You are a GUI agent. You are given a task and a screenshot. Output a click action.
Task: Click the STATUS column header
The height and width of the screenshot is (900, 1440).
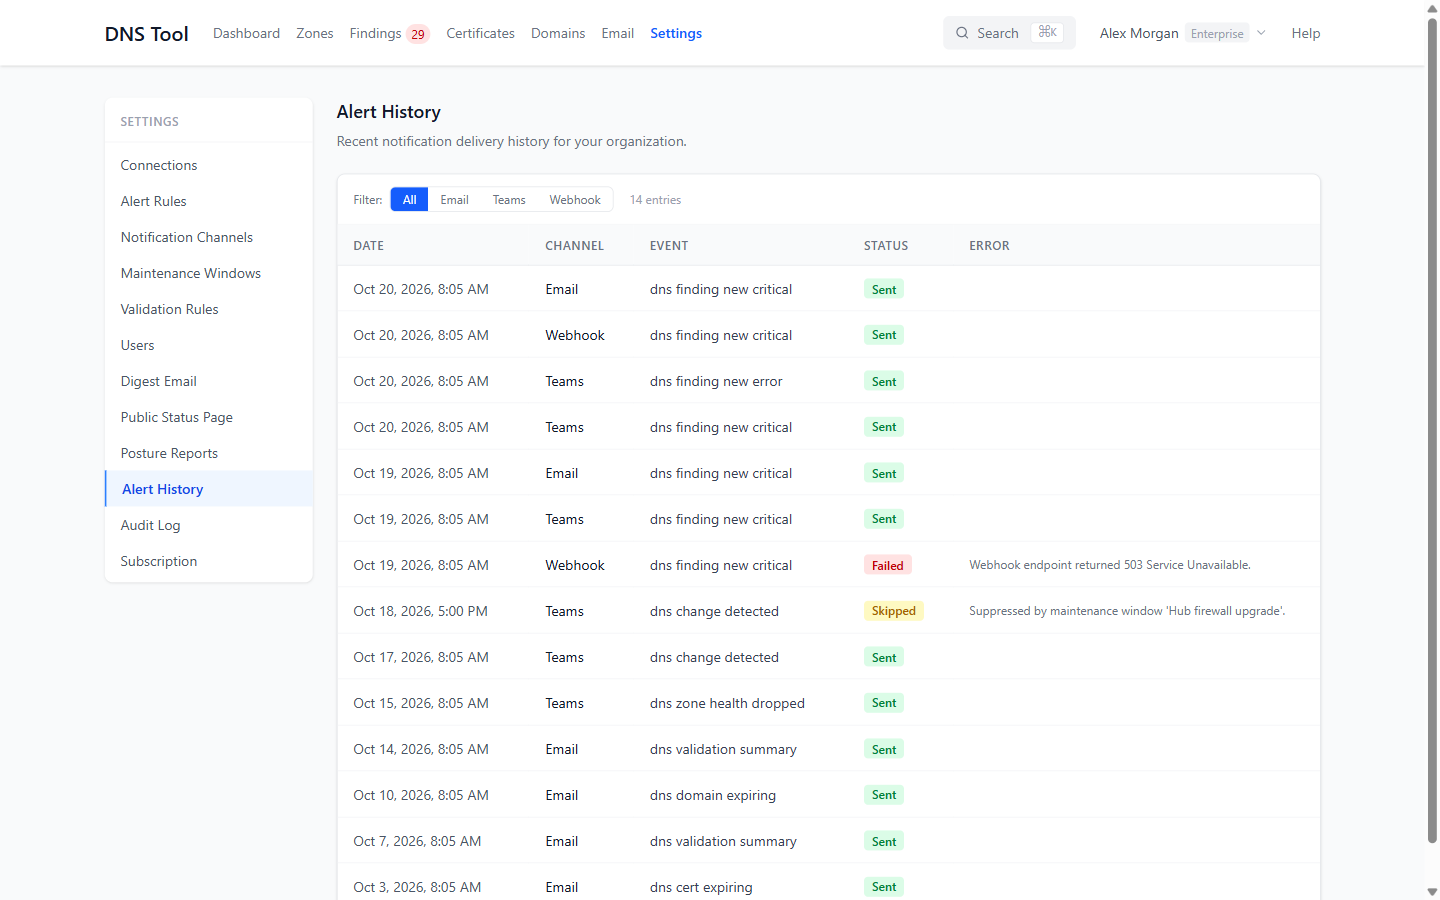[886, 245]
